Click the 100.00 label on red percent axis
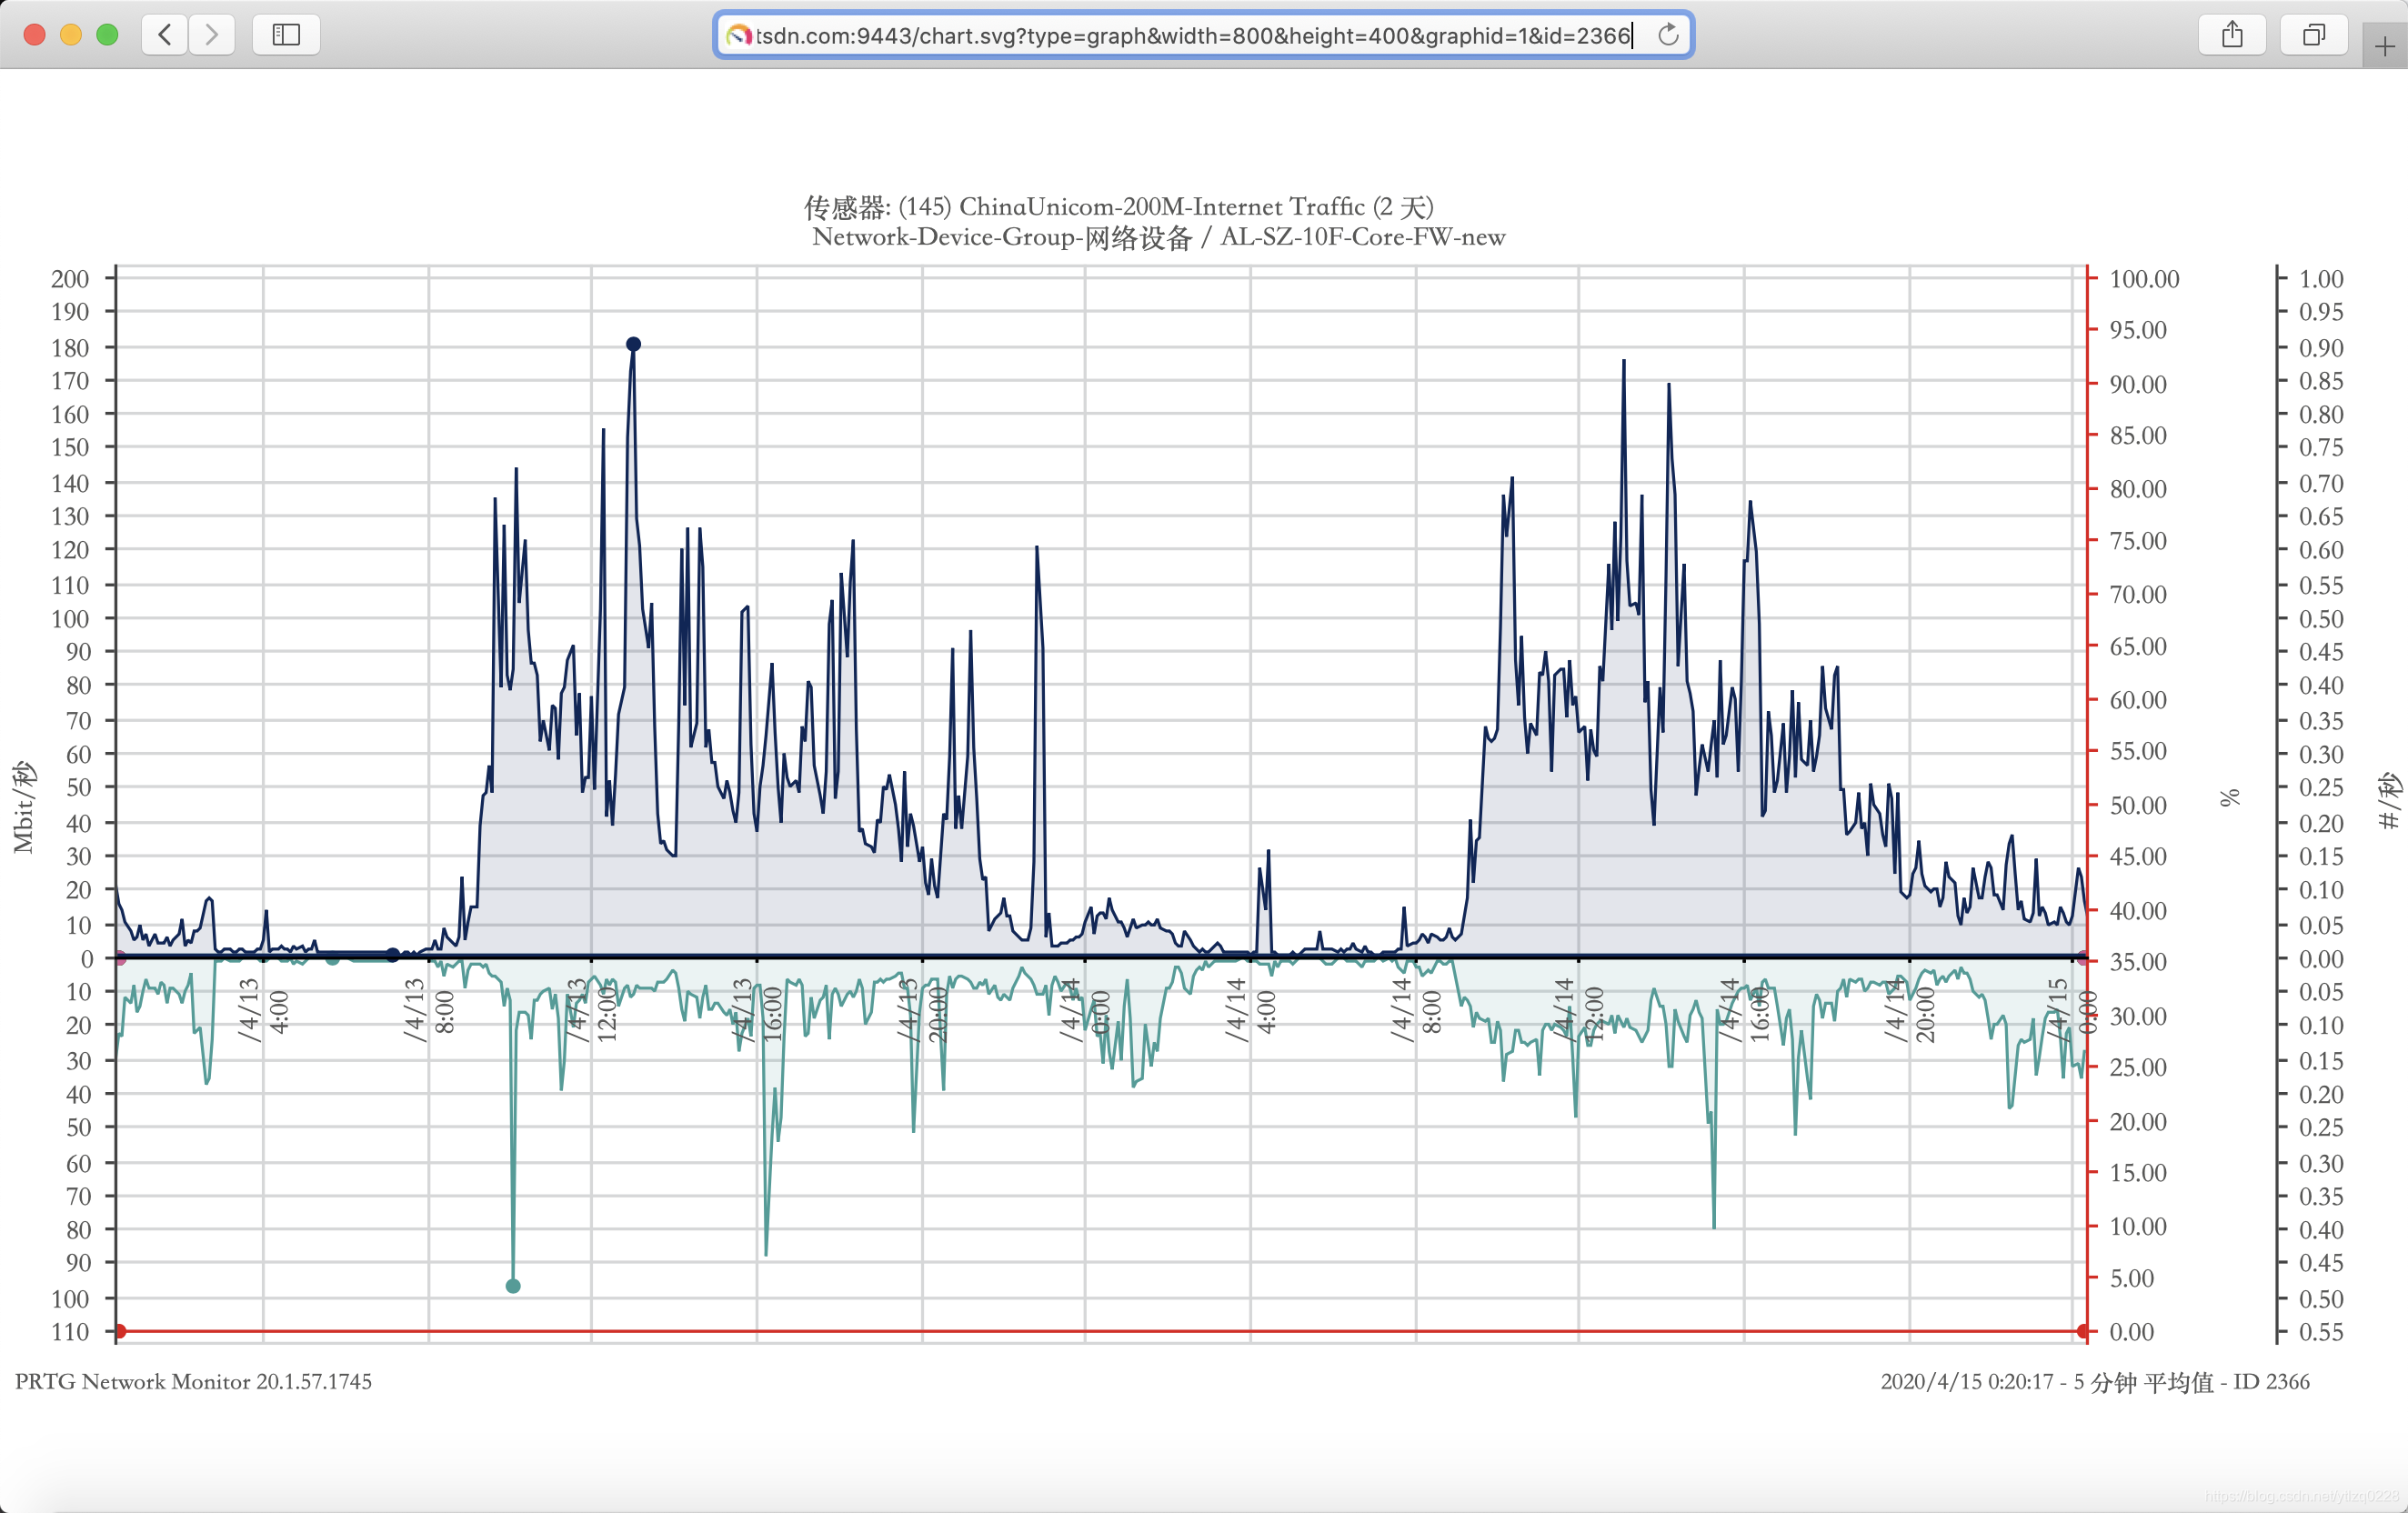 click(2144, 279)
